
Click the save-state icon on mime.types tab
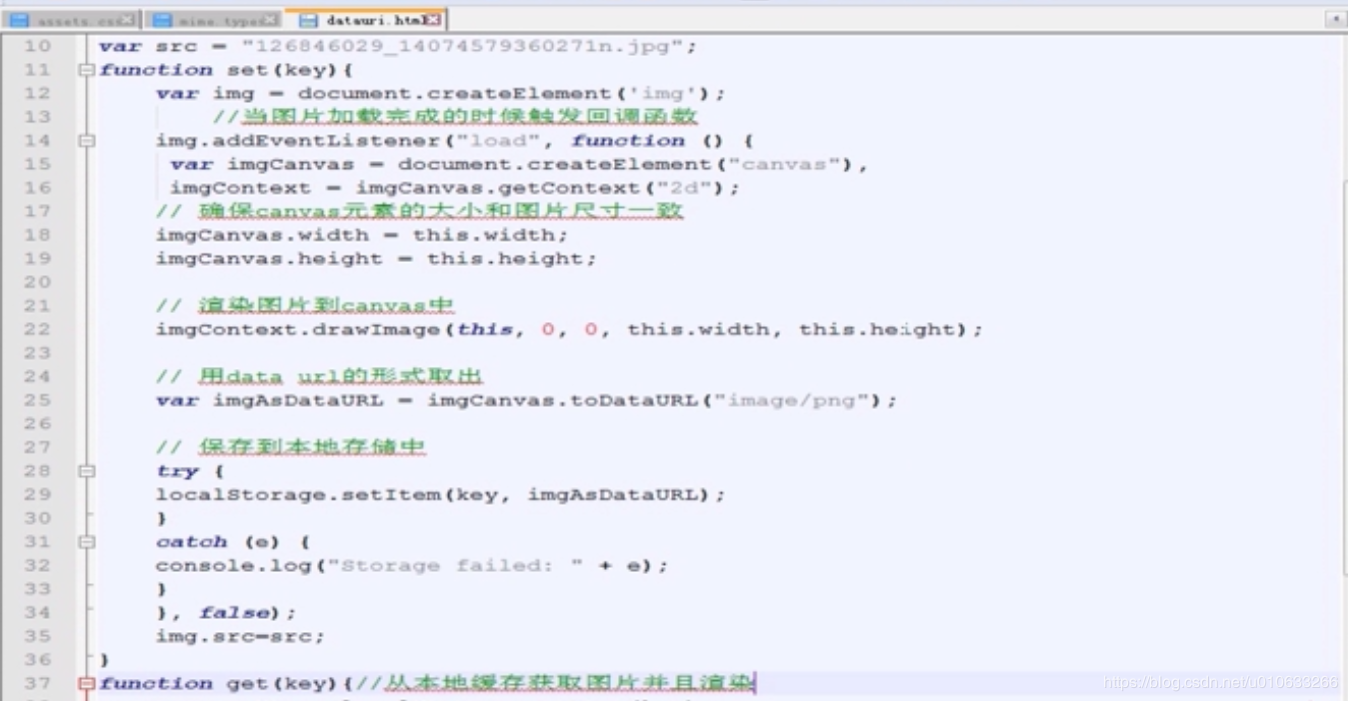(x=161, y=20)
